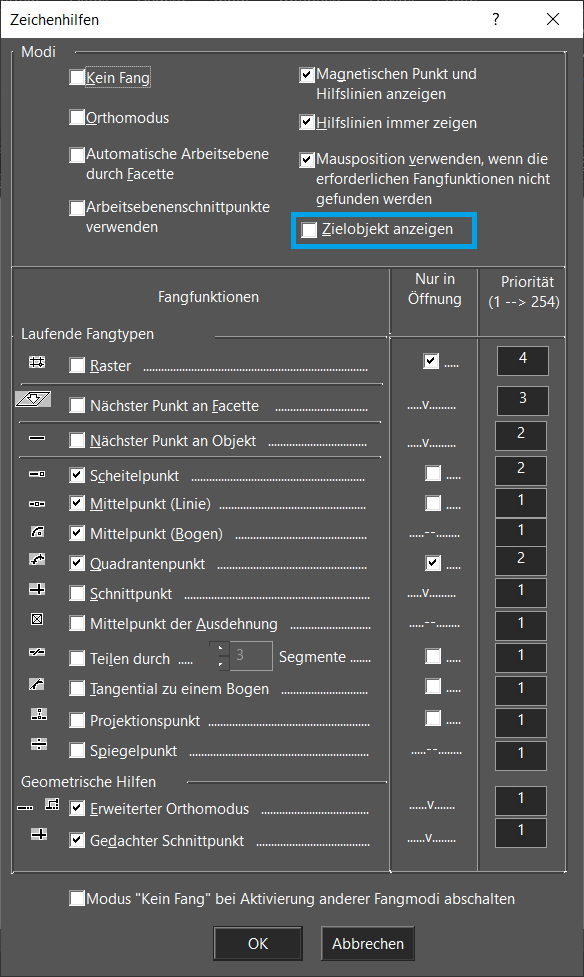
Task: Click the help question mark in title bar
Action: [x=495, y=19]
